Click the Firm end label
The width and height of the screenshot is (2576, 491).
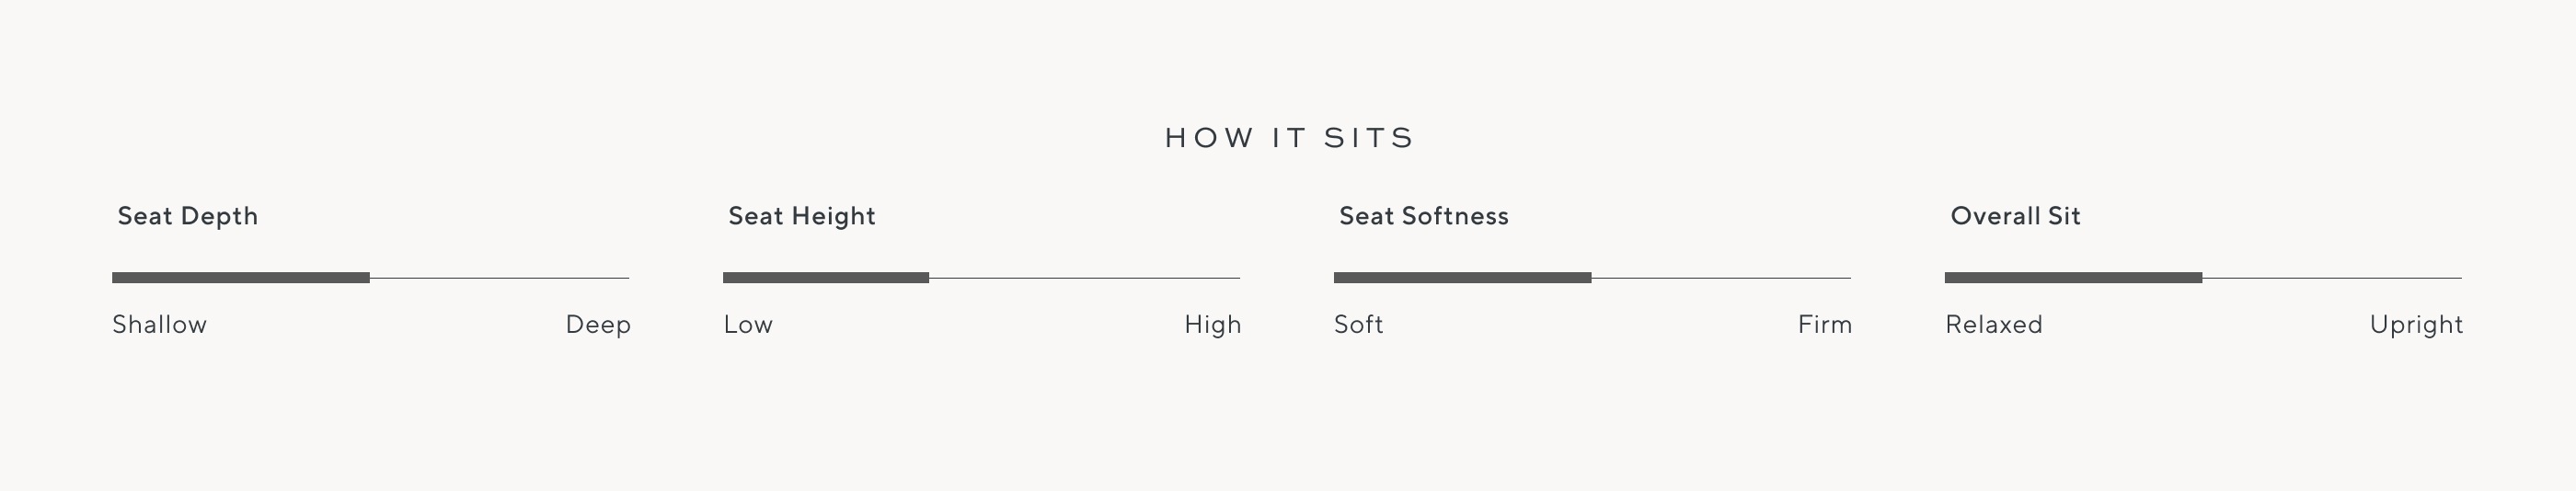click(x=1824, y=325)
